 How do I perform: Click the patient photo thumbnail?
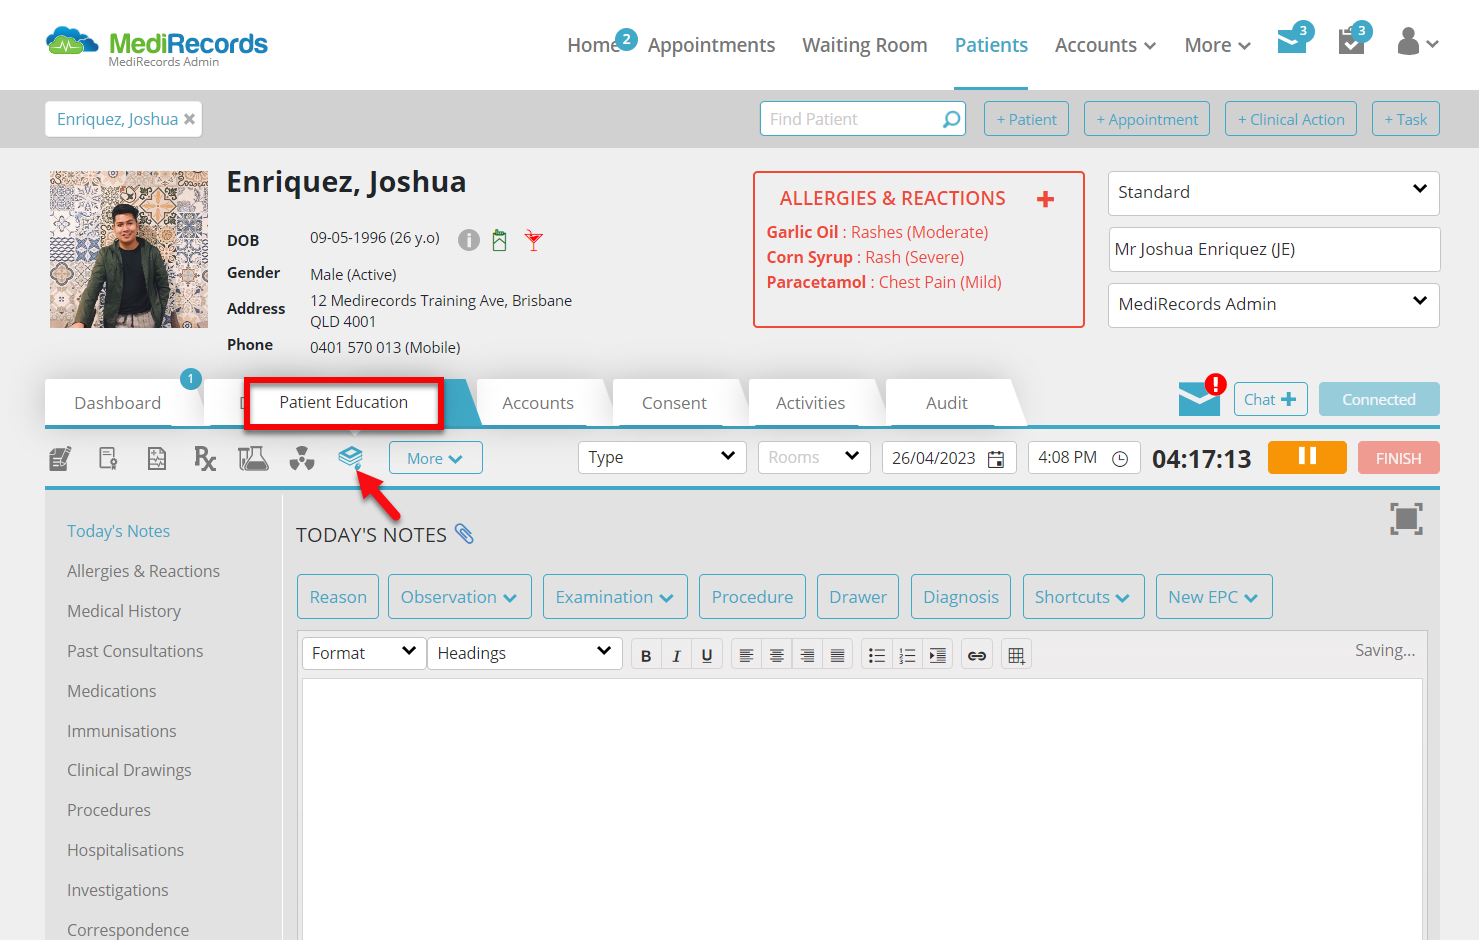pyautogui.click(x=129, y=249)
